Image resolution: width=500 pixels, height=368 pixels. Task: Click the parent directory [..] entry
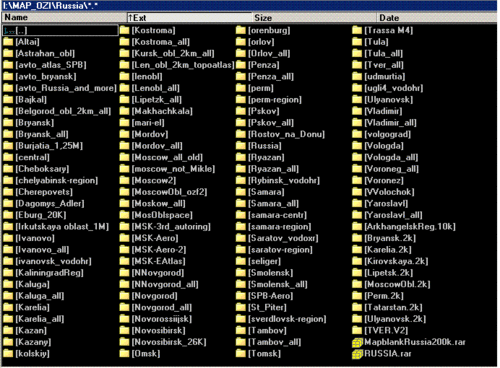click(60, 30)
